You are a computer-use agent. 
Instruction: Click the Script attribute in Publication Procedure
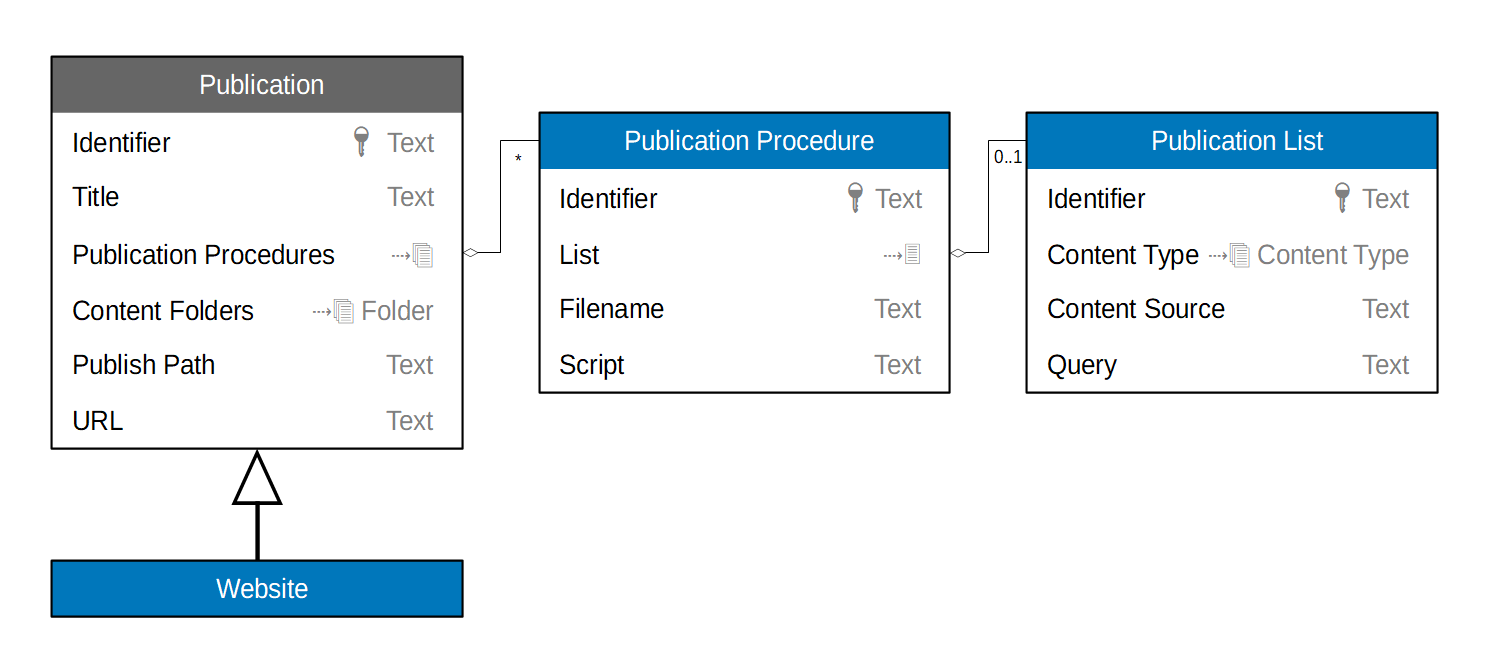592,365
